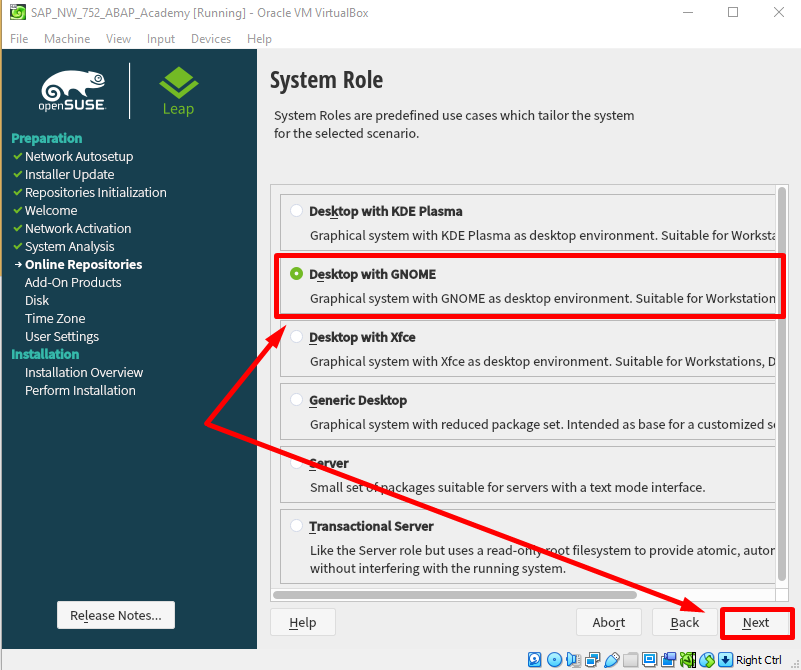This screenshot has height=670, width=801.
Task: Open the Machine menu
Action: pos(67,39)
